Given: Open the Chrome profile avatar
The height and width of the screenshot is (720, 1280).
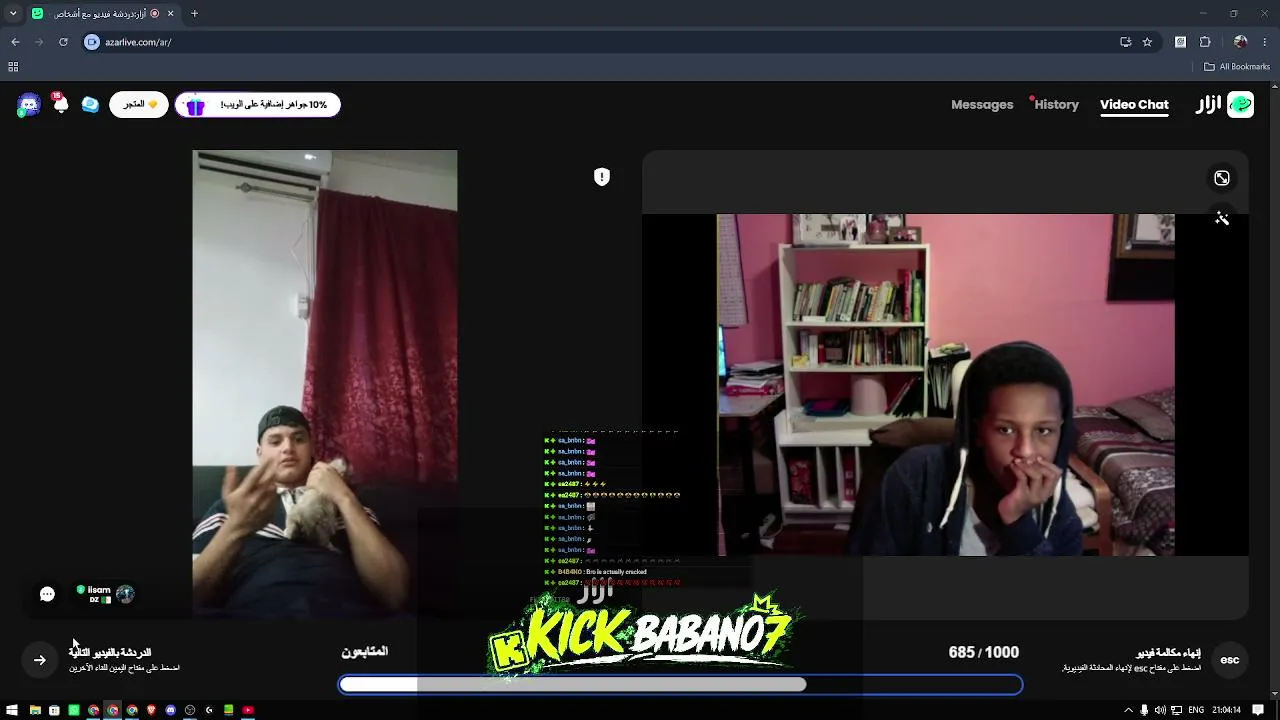Looking at the screenshot, I should tap(1241, 42).
